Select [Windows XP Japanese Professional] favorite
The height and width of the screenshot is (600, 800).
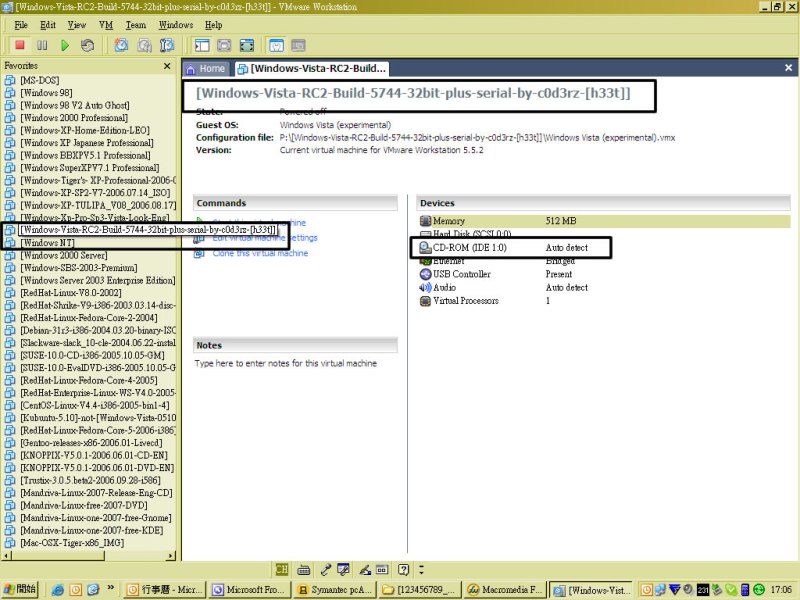pyautogui.click(x=87, y=142)
